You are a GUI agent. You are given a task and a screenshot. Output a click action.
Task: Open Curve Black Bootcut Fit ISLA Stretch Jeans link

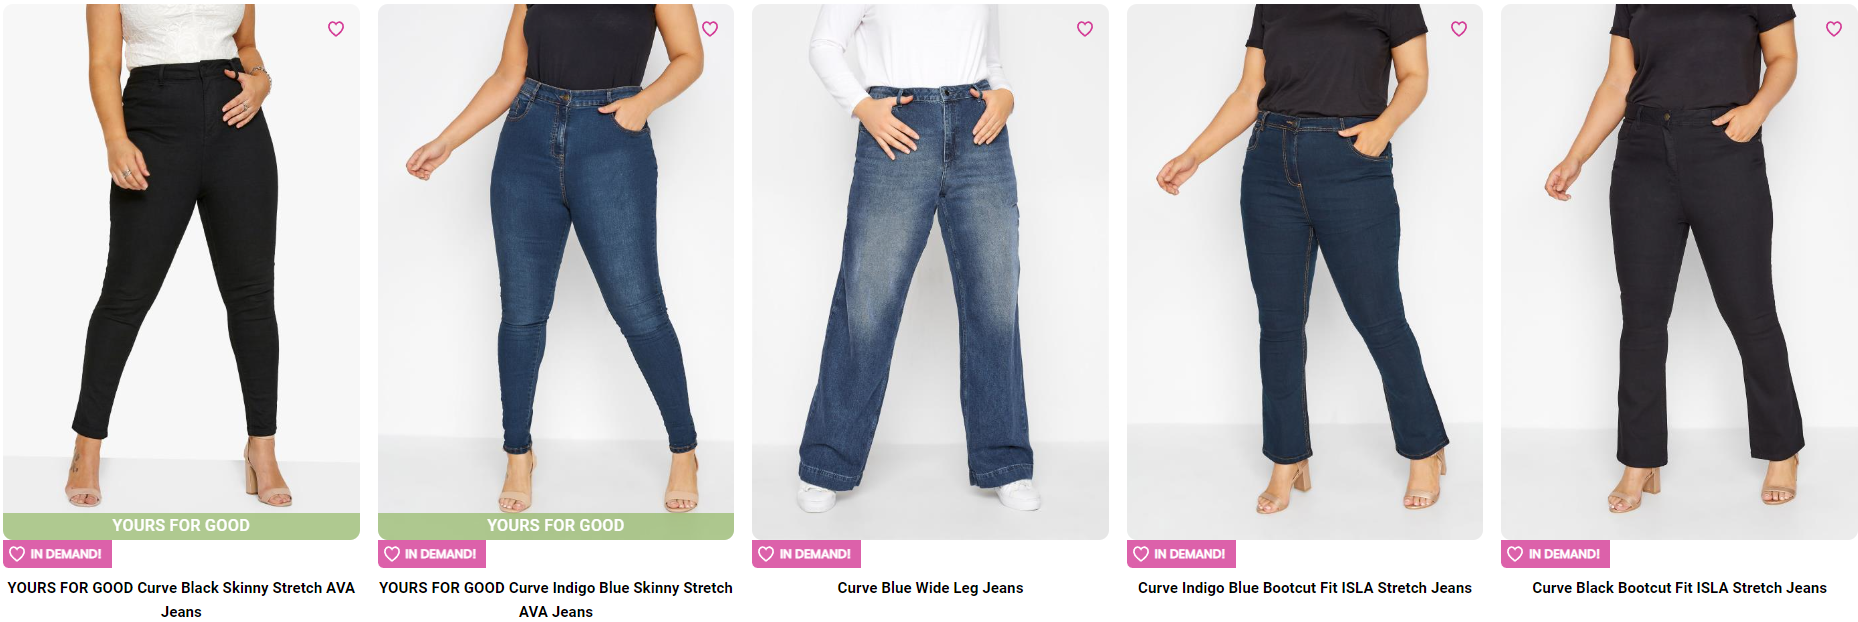(x=1679, y=588)
